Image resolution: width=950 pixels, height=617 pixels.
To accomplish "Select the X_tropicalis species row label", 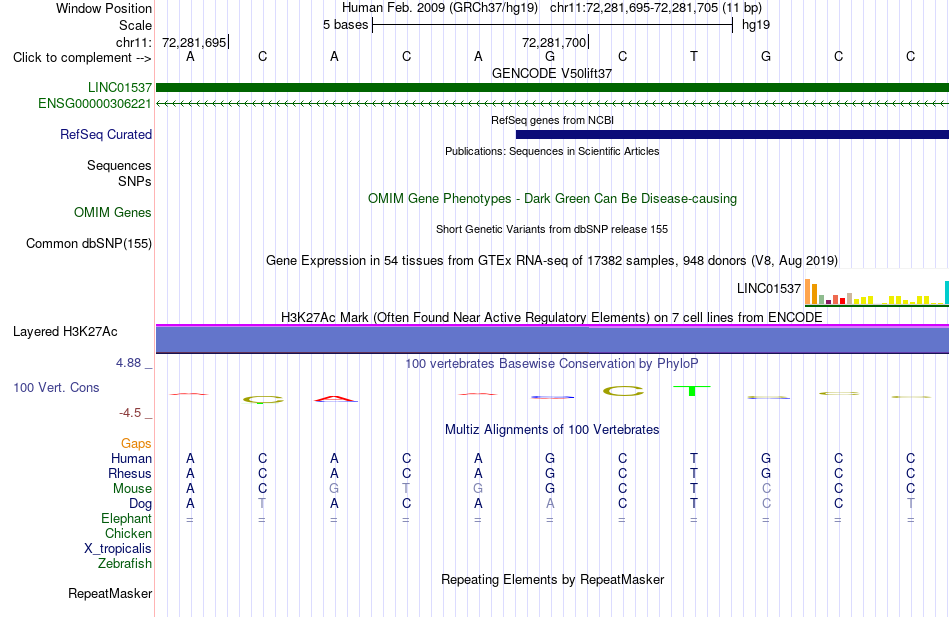I will (x=118, y=549).
